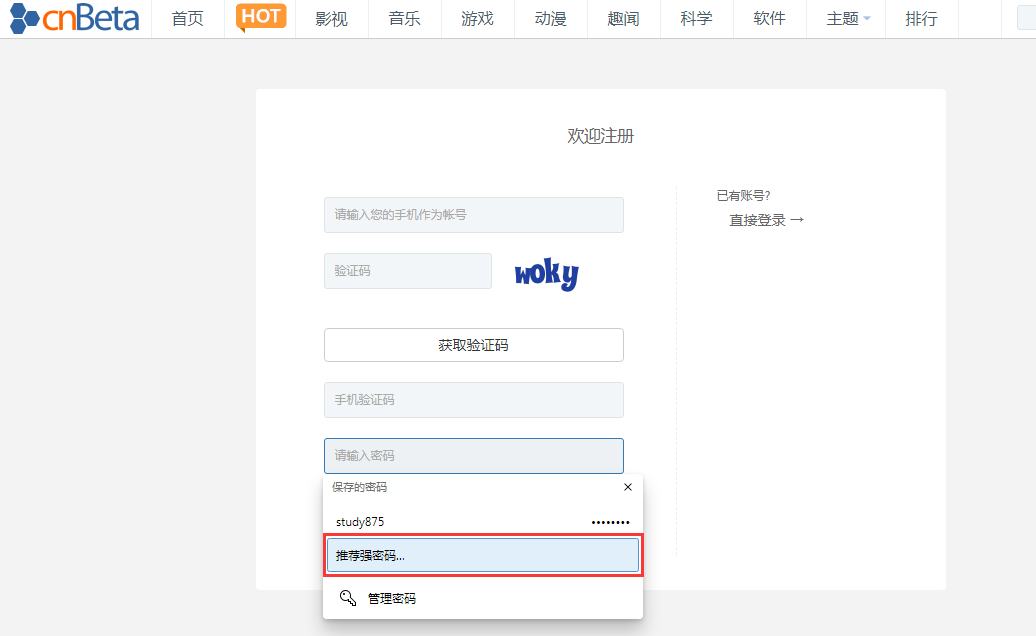1036x636 pixels.
Task: Open the 音乐 section
Action: (x=404, y=19)
